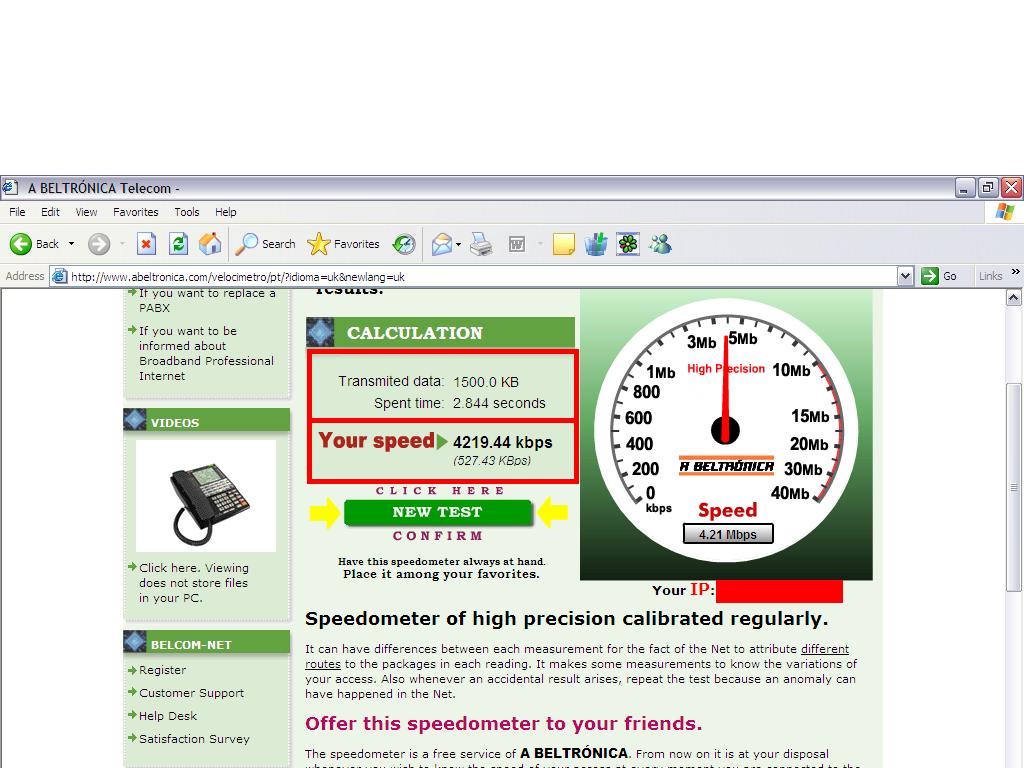This screenshot has height=768, width=1024.
Task: Click the greyed-out Forward arrow
Action: click(99, 244)
